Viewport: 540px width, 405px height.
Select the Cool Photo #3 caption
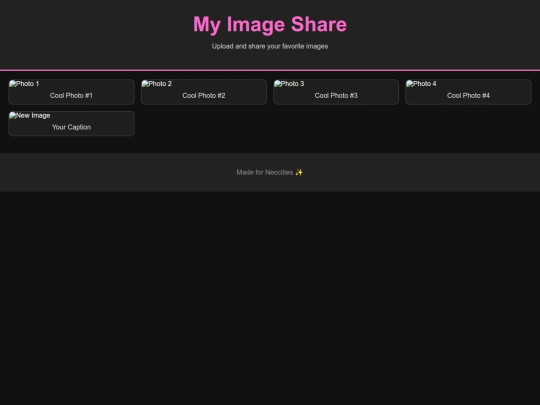336,95
